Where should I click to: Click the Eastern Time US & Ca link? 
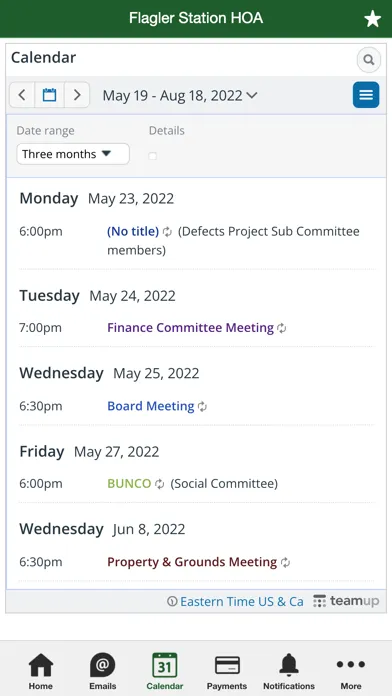click(242, 602)
